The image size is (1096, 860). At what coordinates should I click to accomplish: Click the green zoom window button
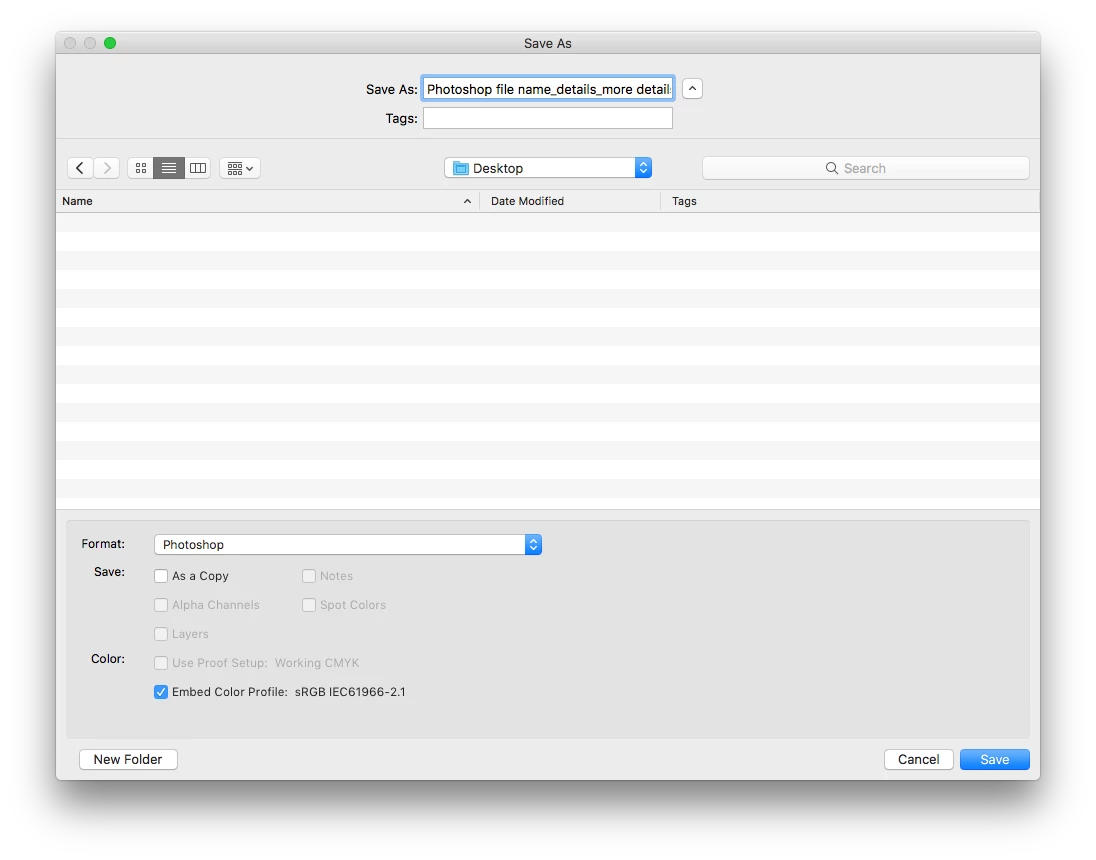tap(110, 43)
